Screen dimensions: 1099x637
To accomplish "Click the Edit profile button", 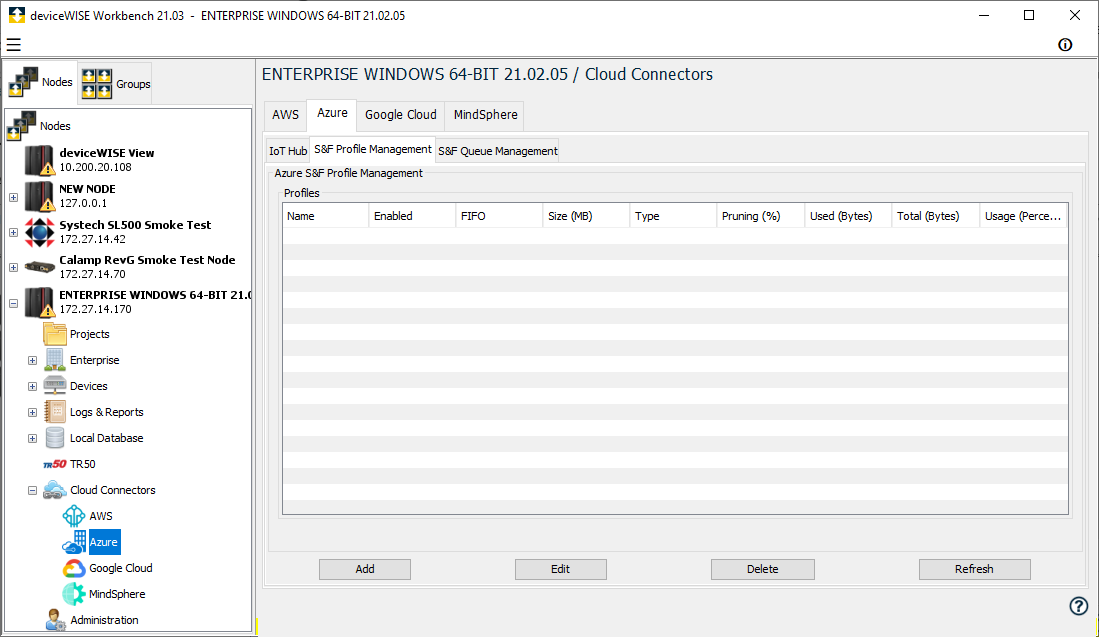I will pos(560,569).
